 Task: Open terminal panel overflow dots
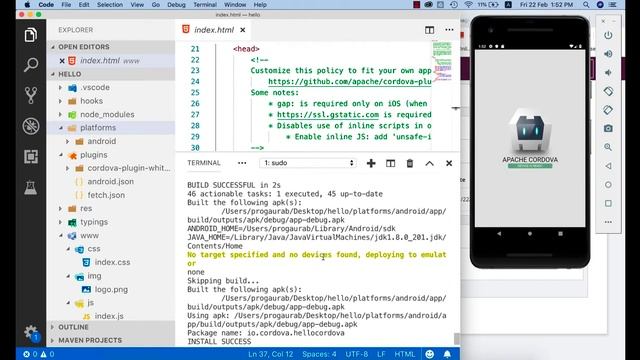coord(242,163)
